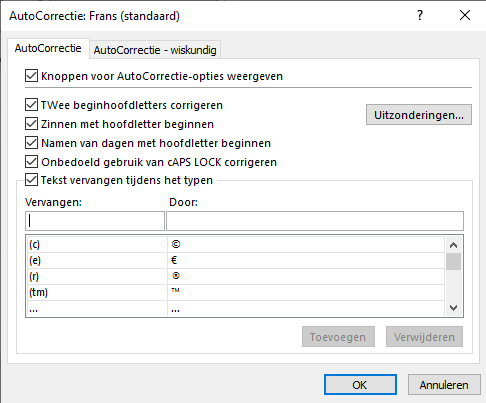Select the (c) copyright replacement row
This screenshot has width=486, height=403.
click(235, 244)
